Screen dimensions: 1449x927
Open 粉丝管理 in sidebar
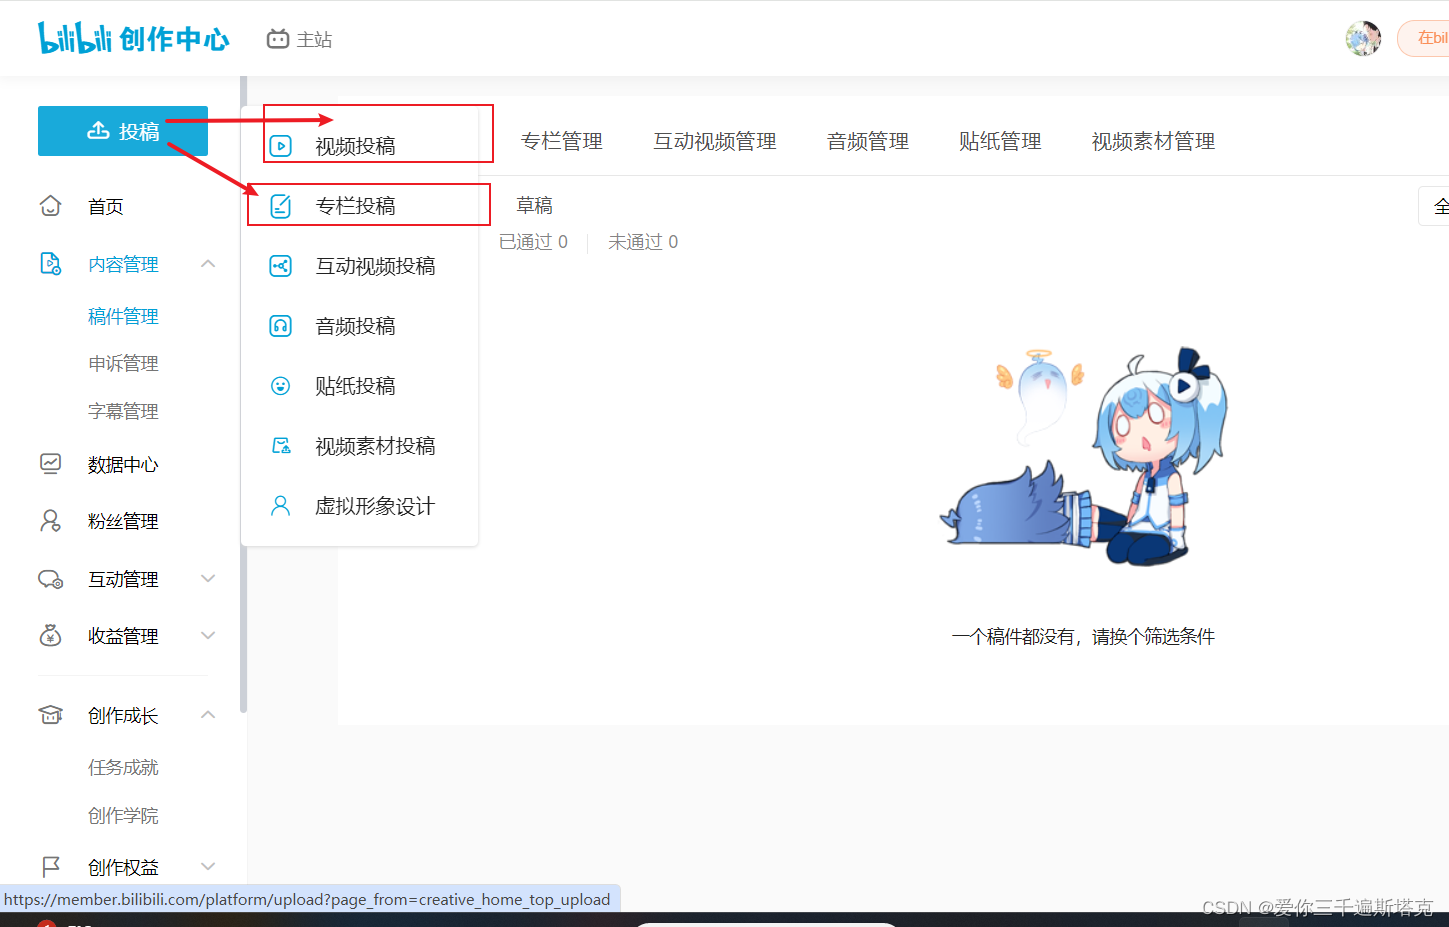point(123,521)
